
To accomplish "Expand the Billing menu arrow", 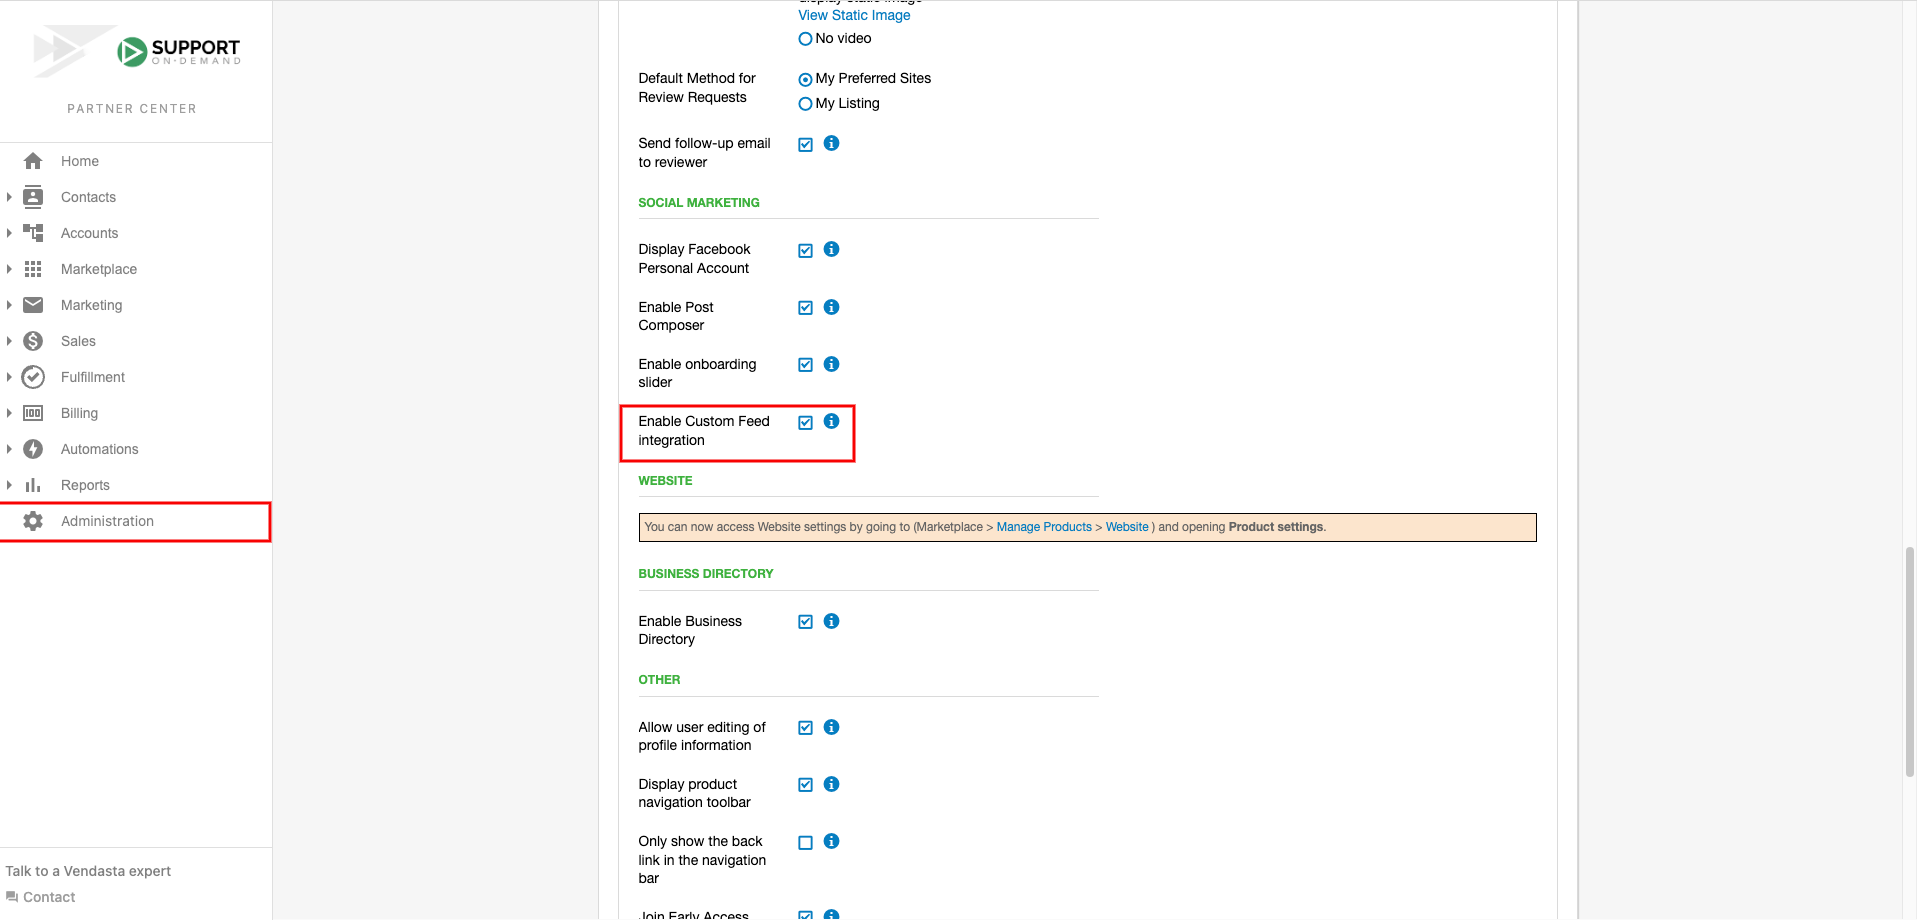I will tap(9, 413).
